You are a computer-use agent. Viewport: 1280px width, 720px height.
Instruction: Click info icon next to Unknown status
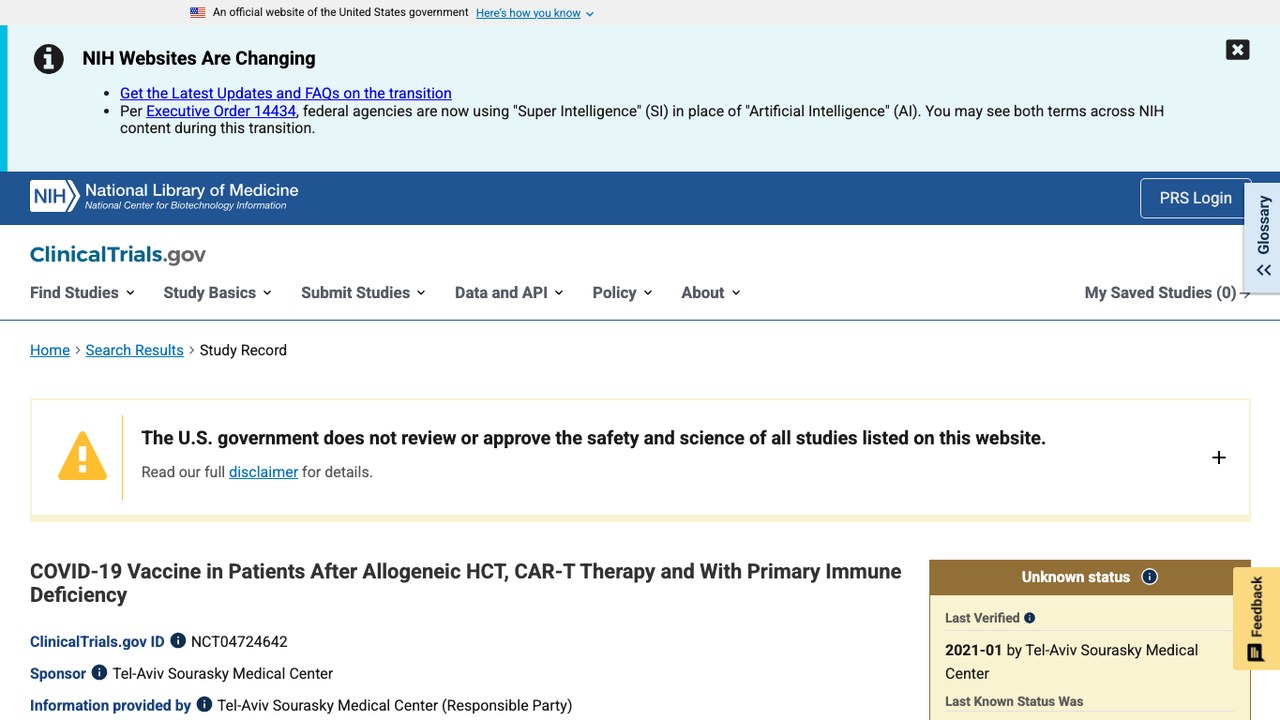tap(1149, 577)
